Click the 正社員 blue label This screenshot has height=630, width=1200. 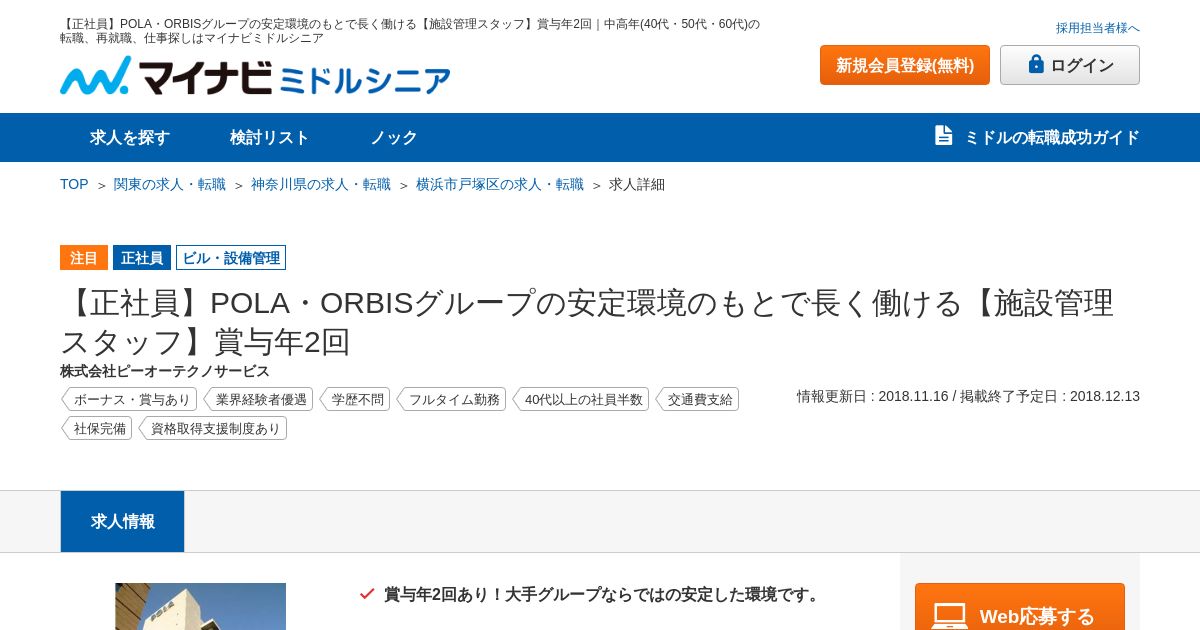[x=142, y=257]
